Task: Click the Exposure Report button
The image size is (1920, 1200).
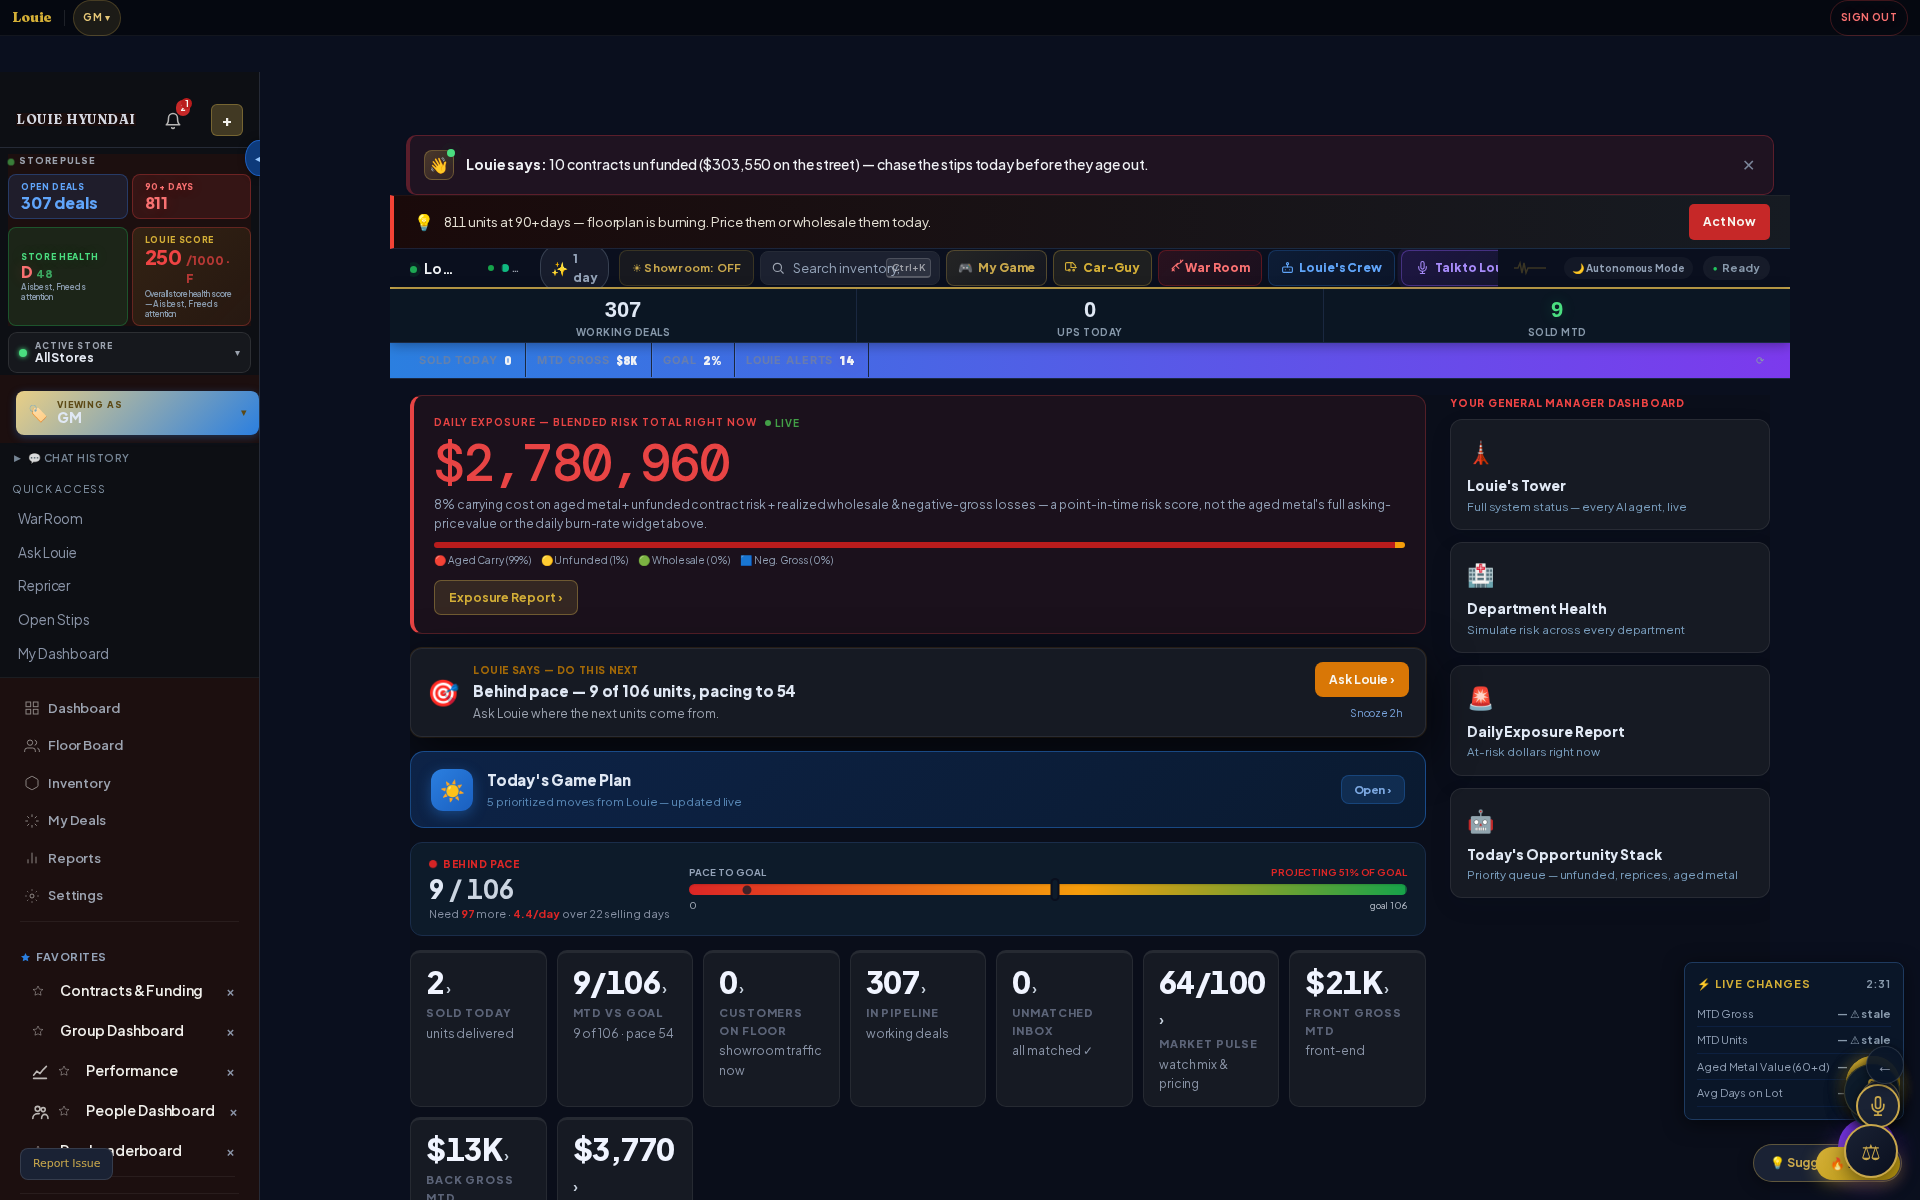Action: tap(505, 598)
